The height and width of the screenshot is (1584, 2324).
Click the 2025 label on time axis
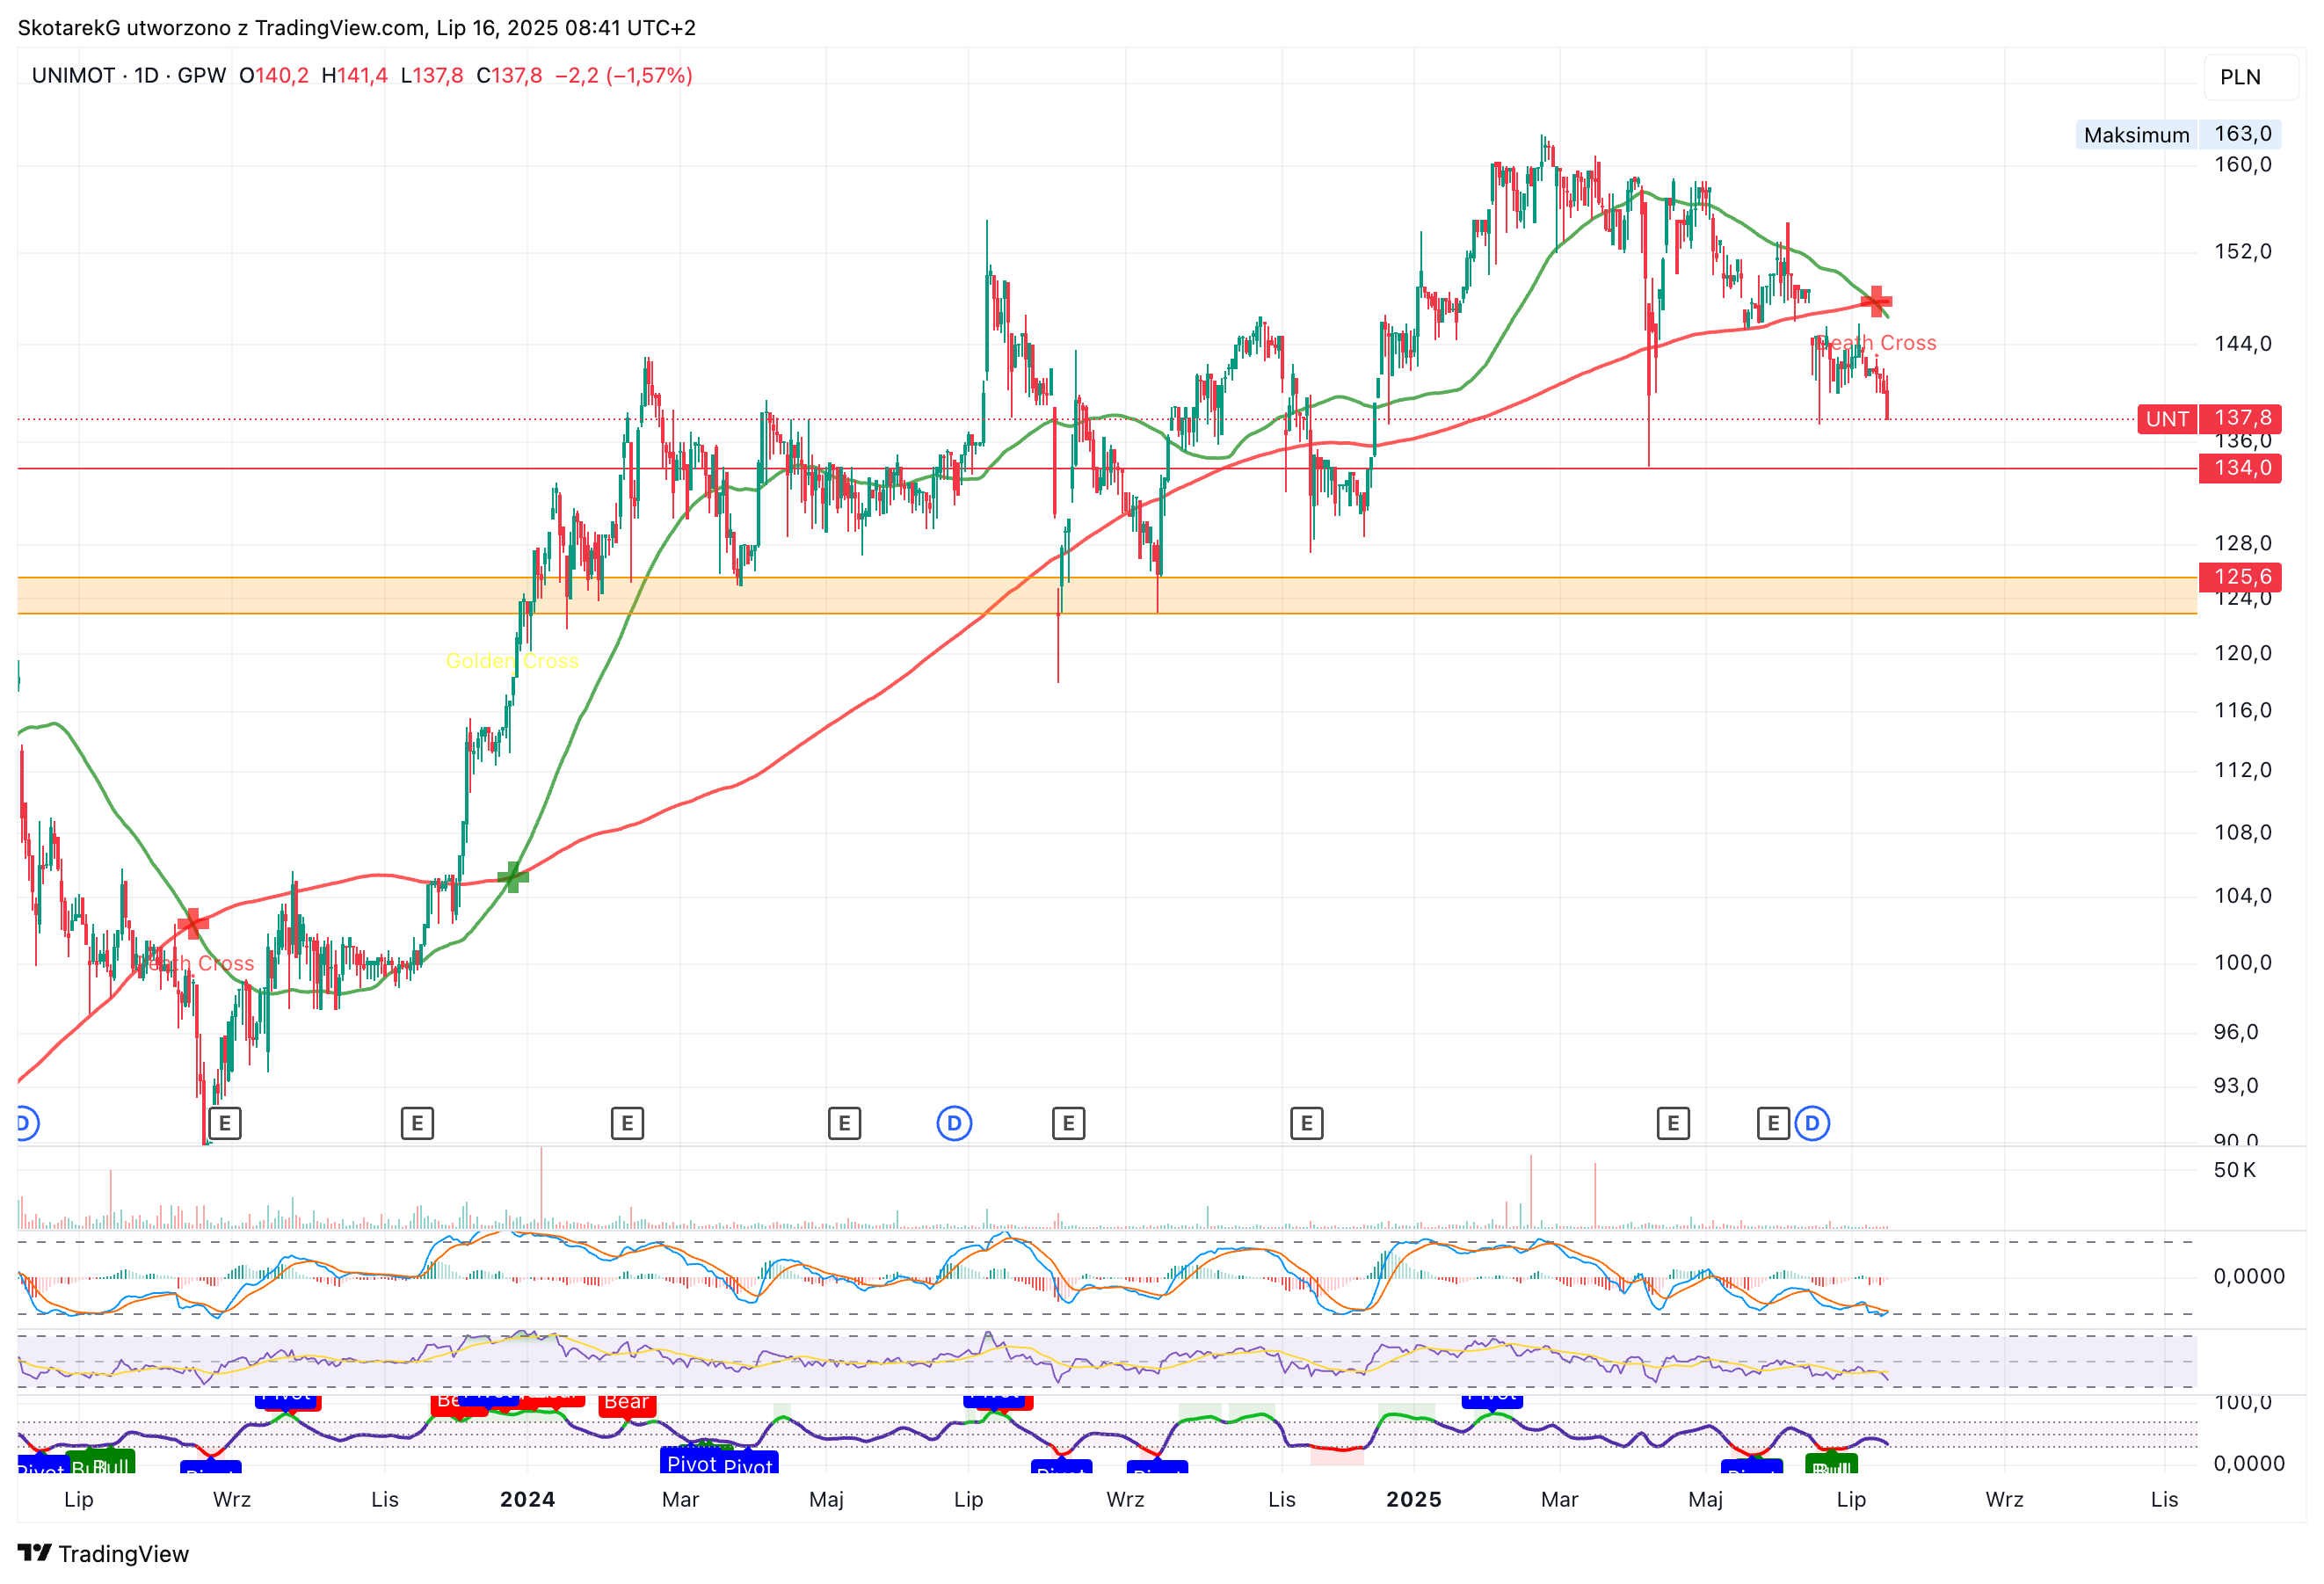(1414, 1499)
